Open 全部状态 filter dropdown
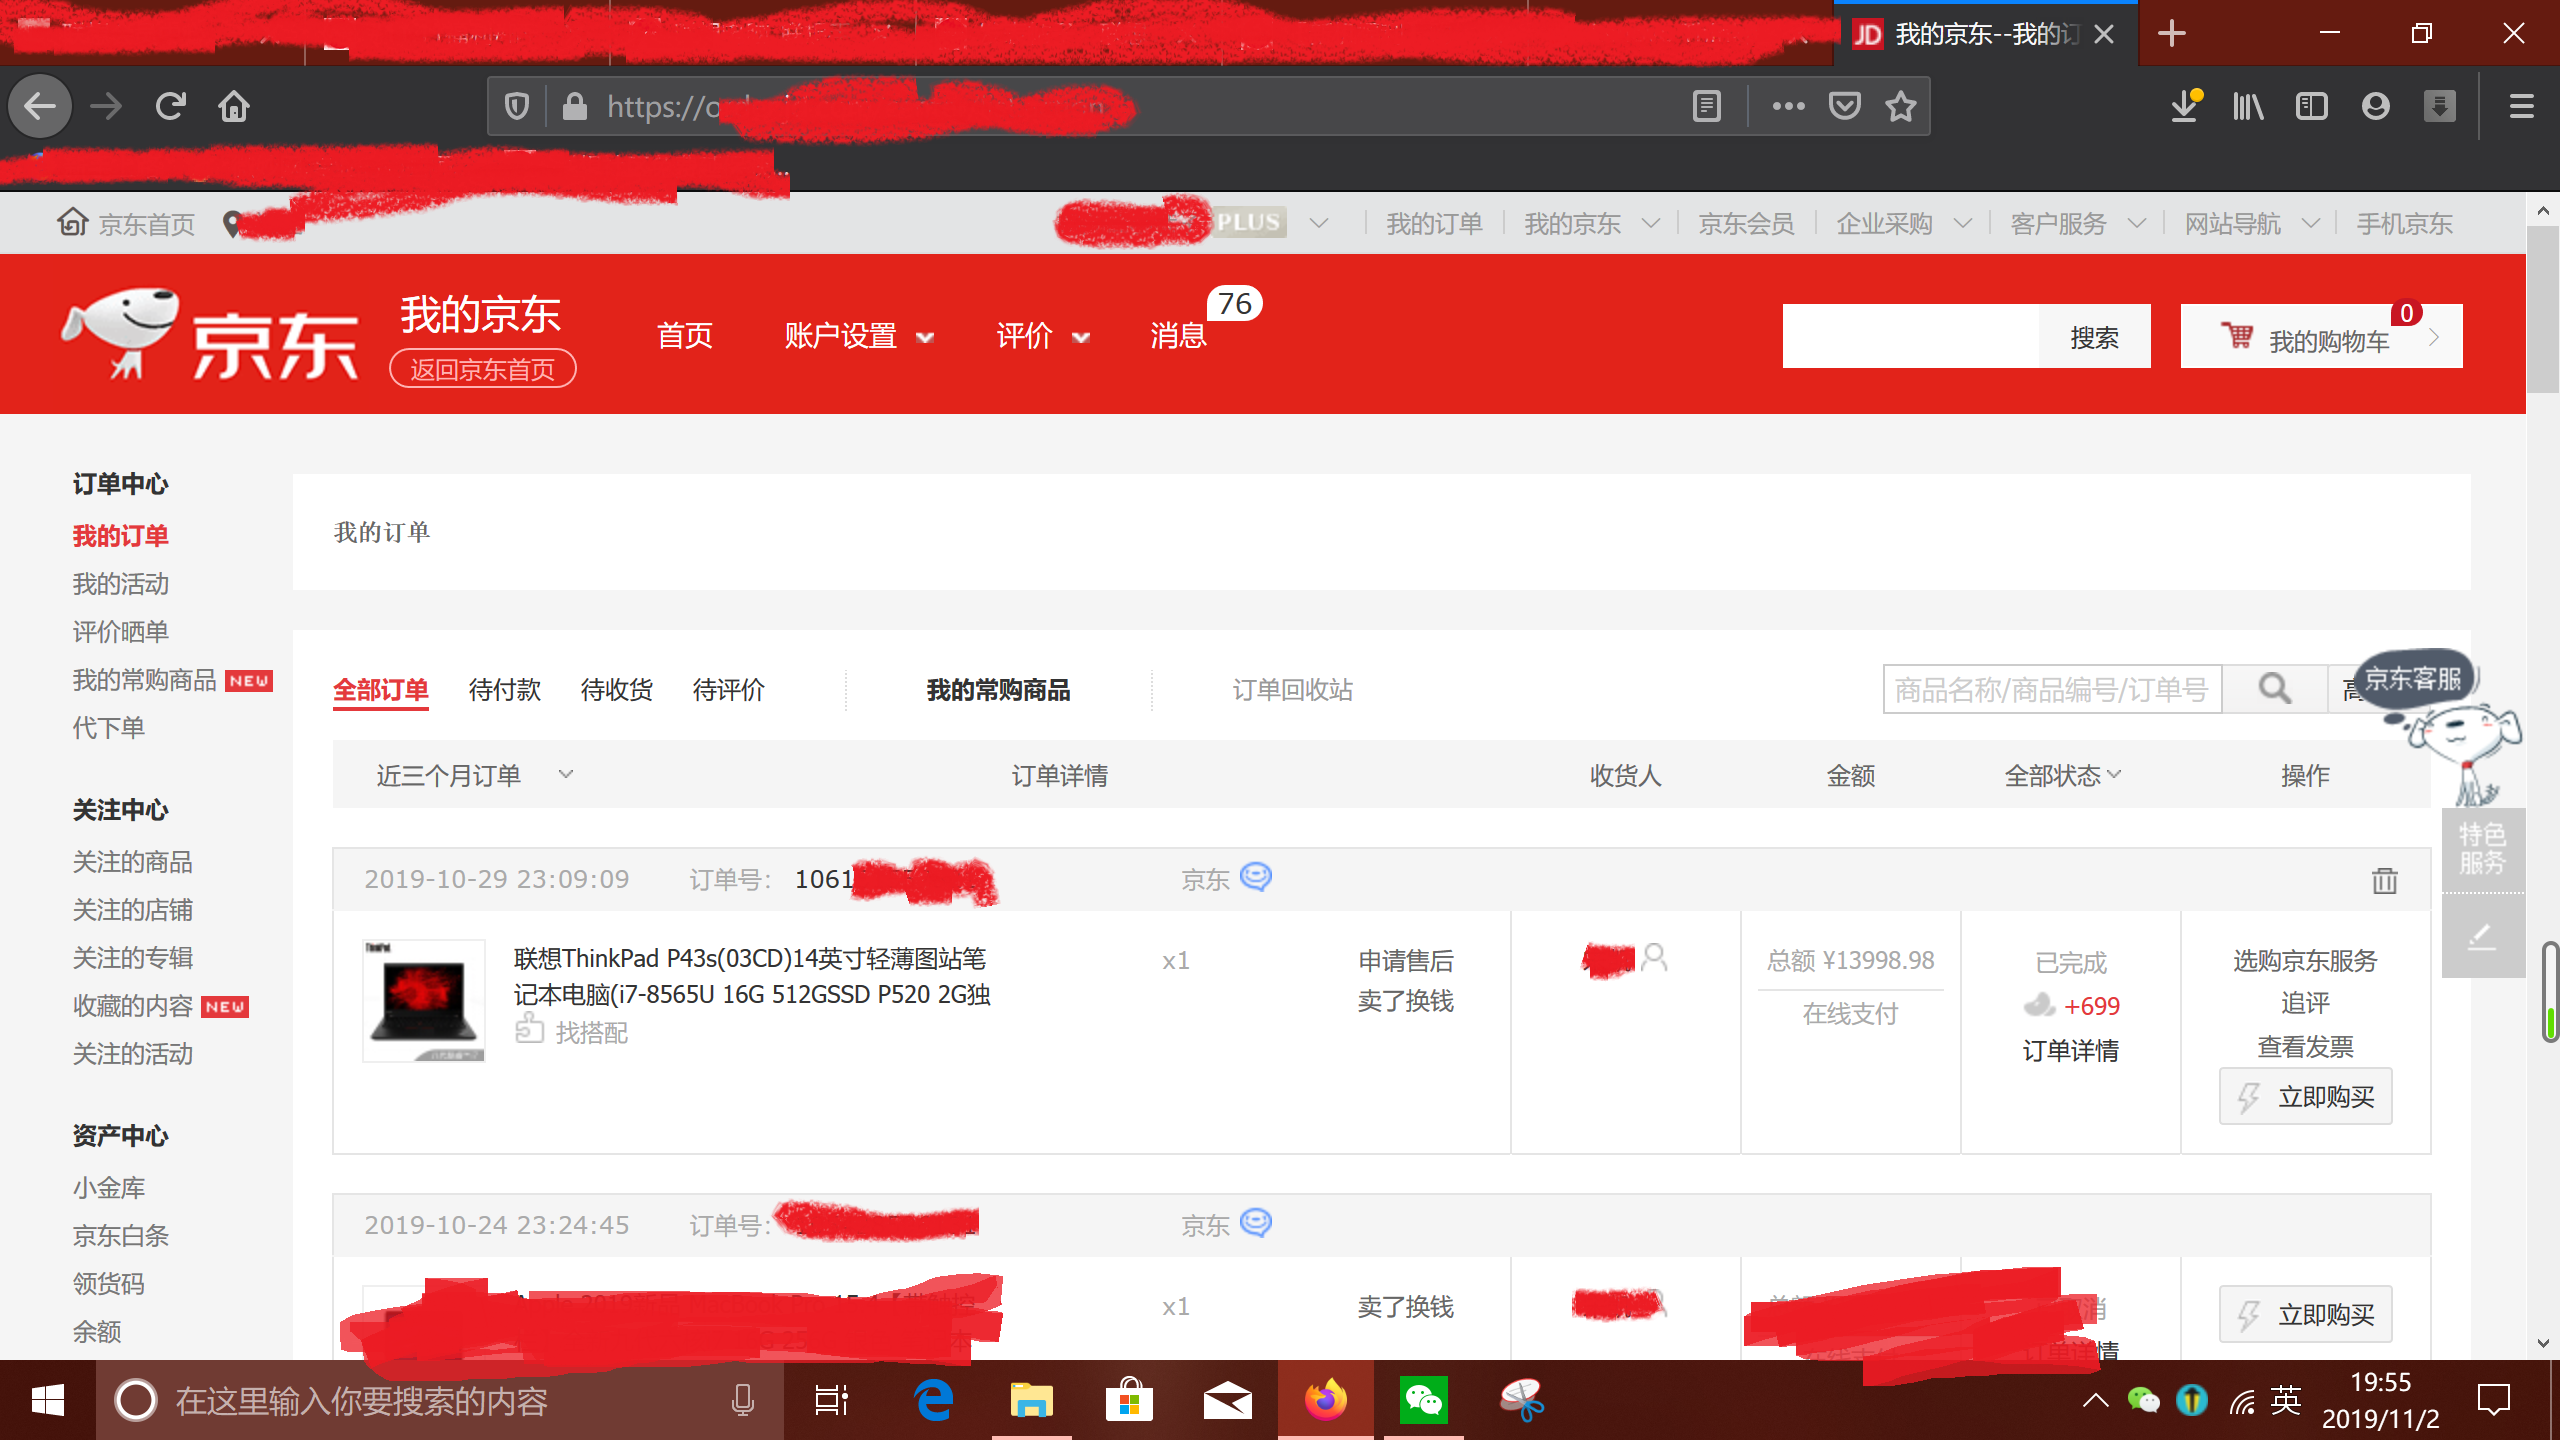This screenshot has width=2560, height=1440. click(2062, 775)
